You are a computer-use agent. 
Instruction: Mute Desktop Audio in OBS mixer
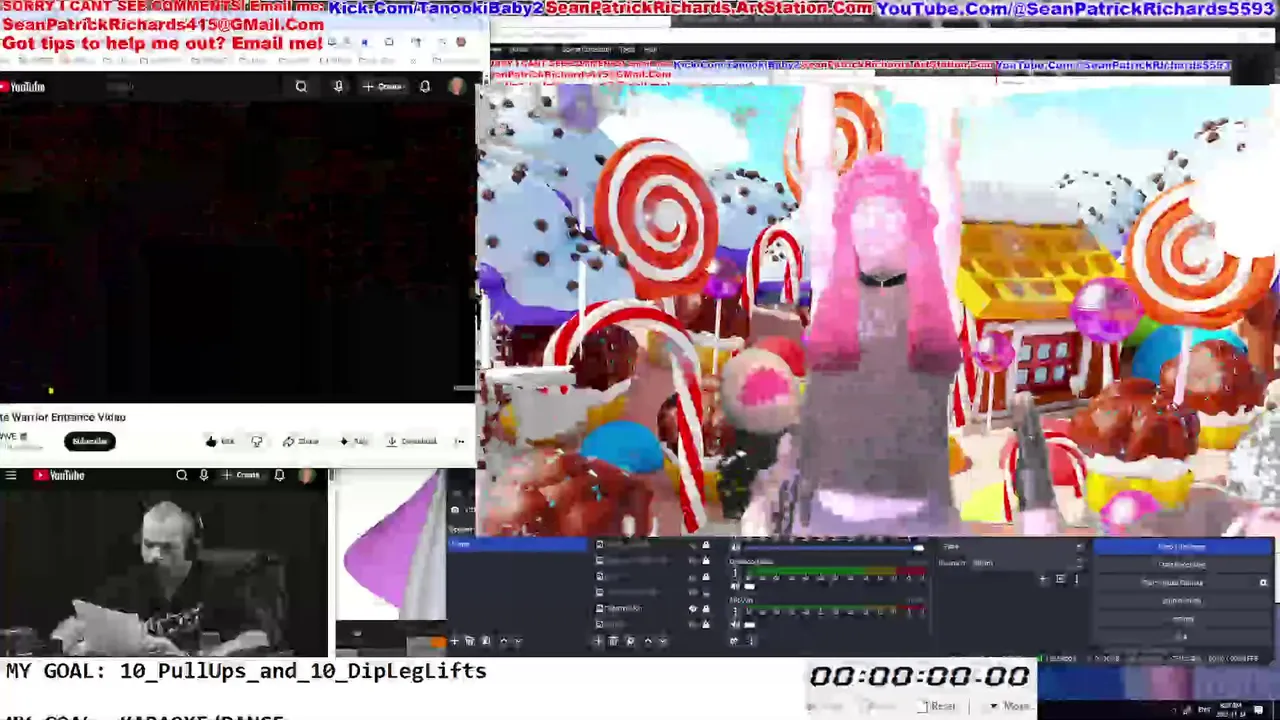pos(735,586)
